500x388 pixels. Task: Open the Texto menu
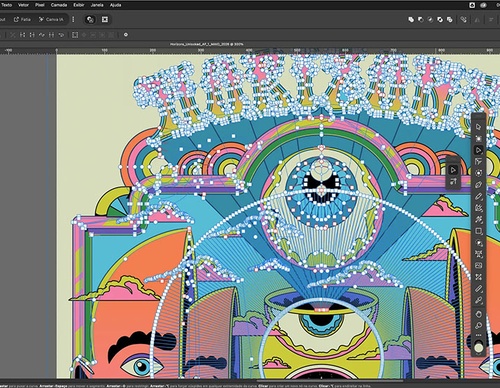click(x=6, y=5)
